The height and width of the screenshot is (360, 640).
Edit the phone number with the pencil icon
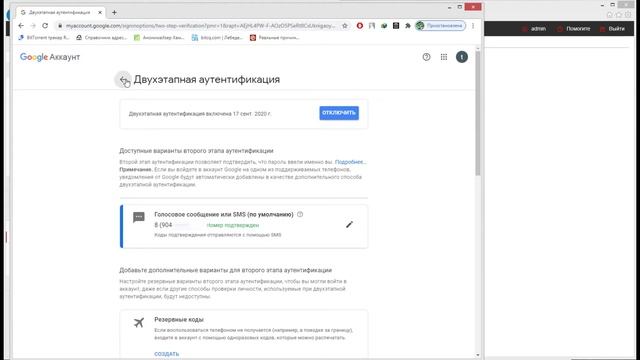tap(349, 224)
